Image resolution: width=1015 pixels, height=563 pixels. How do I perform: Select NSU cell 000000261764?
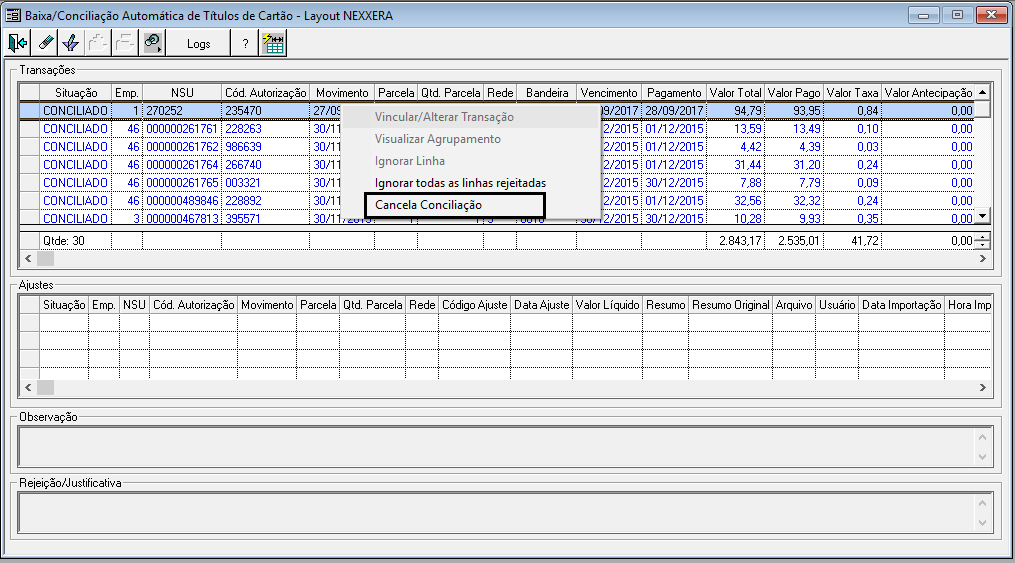coord(182,165)
